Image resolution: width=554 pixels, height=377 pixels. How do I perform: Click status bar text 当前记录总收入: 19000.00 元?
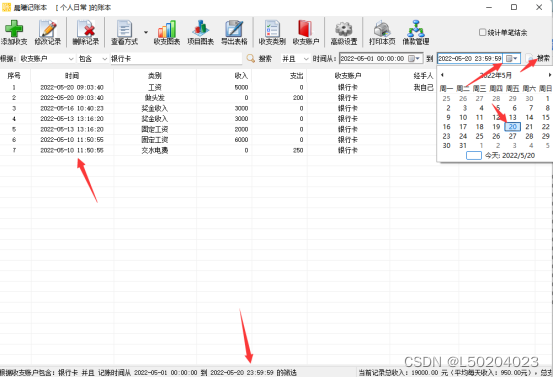(x=403, y=372)
